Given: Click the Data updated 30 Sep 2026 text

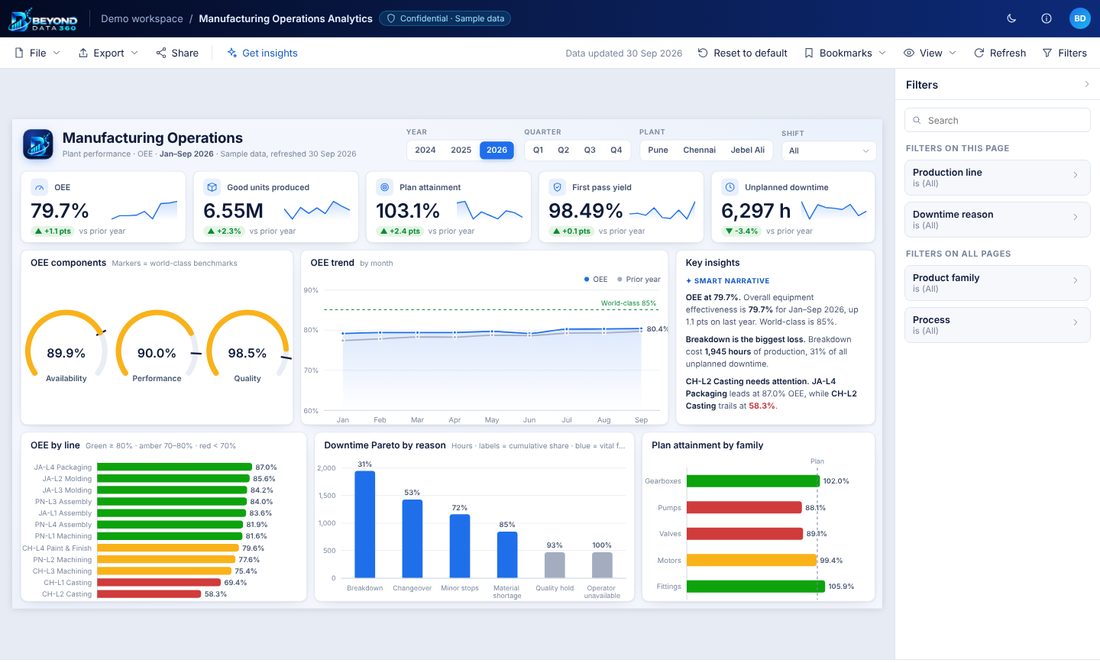Looking at the screenshot, I should [624, 53].
